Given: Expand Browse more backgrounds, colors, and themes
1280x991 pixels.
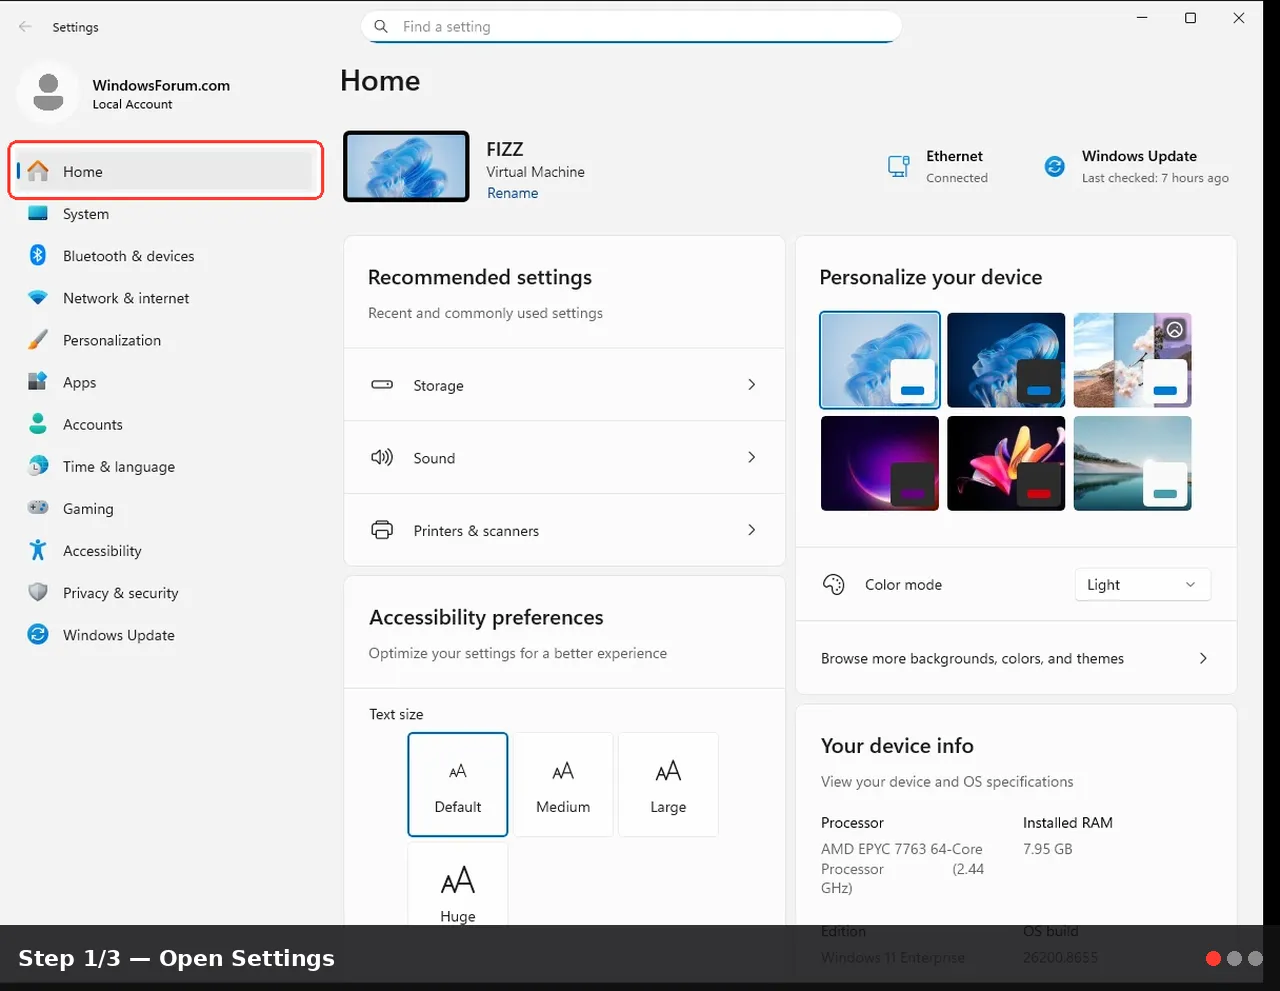Looking at the screenshot, I should [1016, 658].
